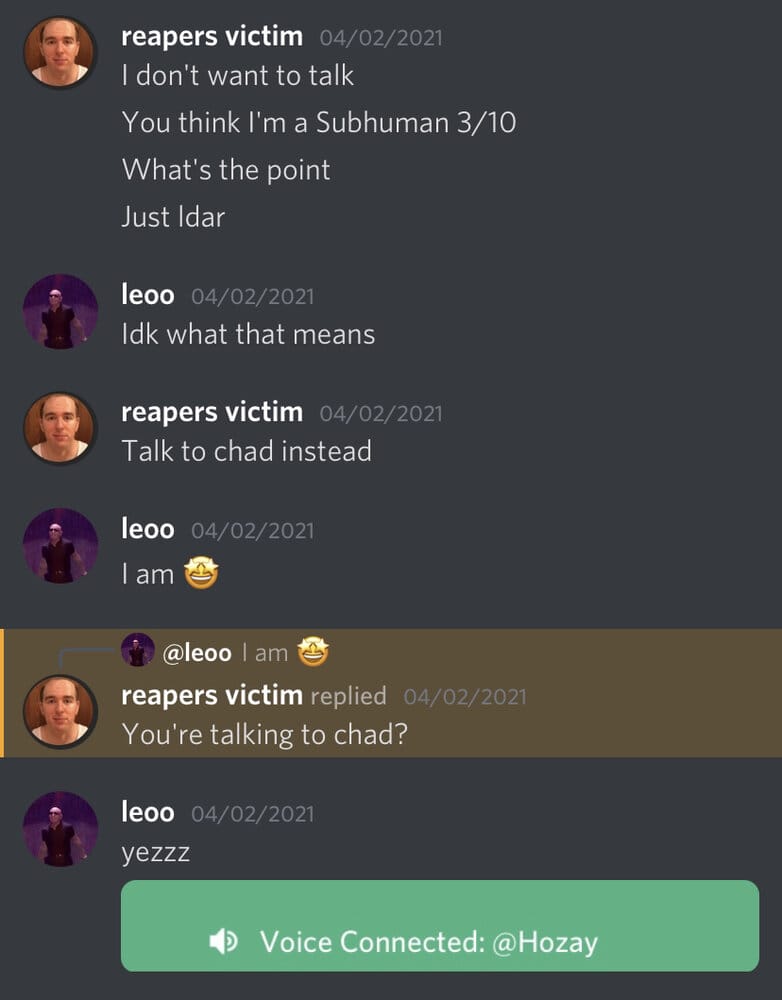
Task: Click the leoo username above "yezzz"
Action: pos(148,812)
